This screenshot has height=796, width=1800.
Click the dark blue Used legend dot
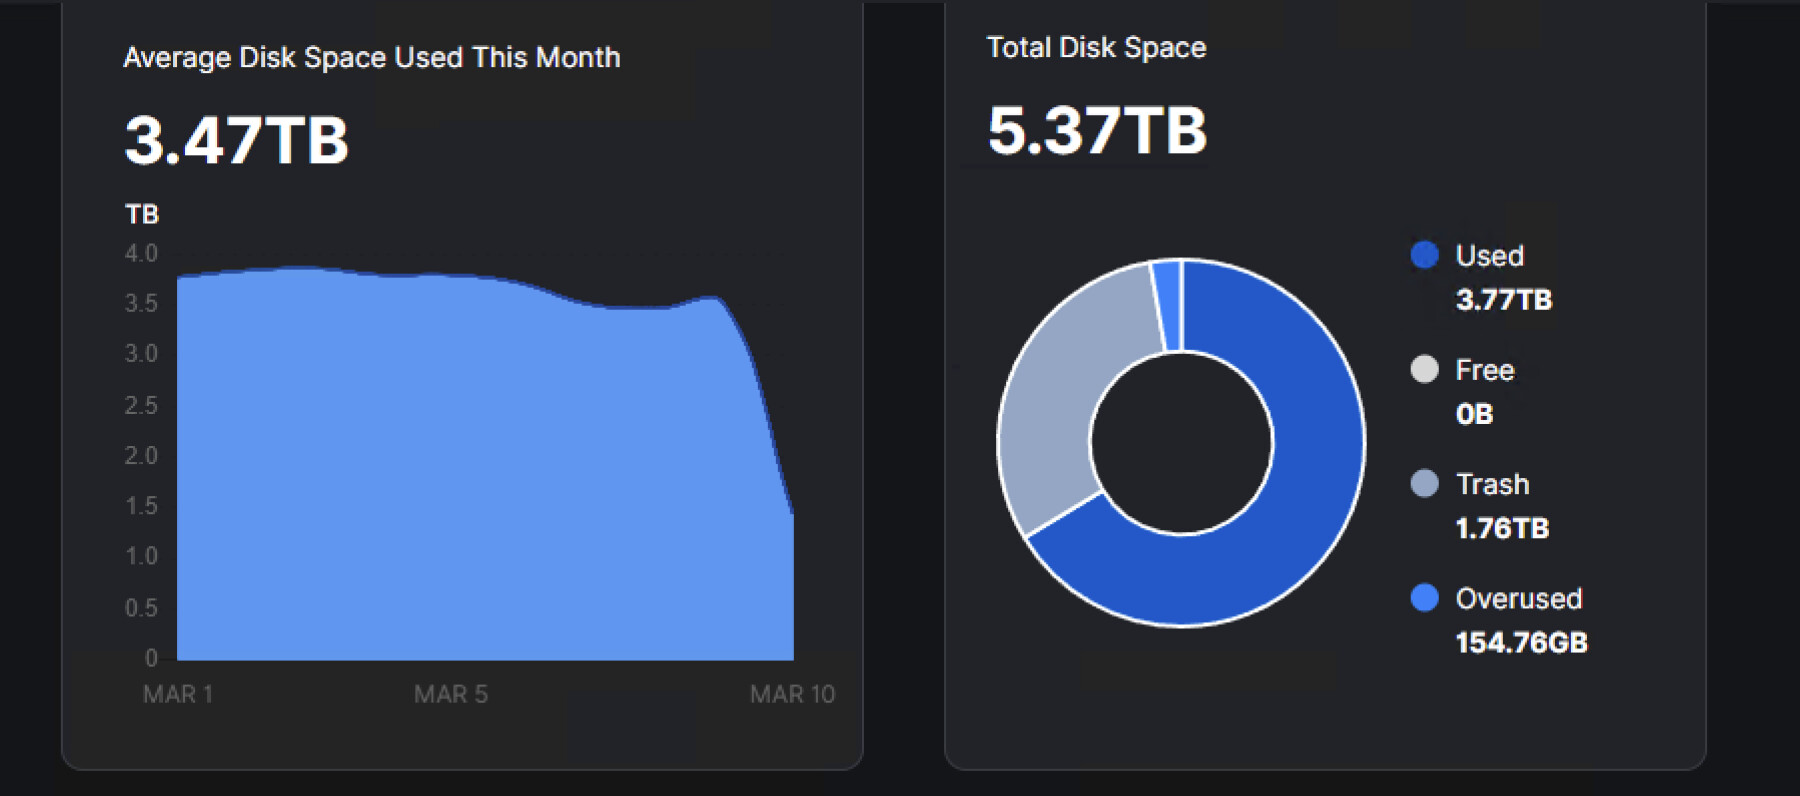click(1424, 255)
